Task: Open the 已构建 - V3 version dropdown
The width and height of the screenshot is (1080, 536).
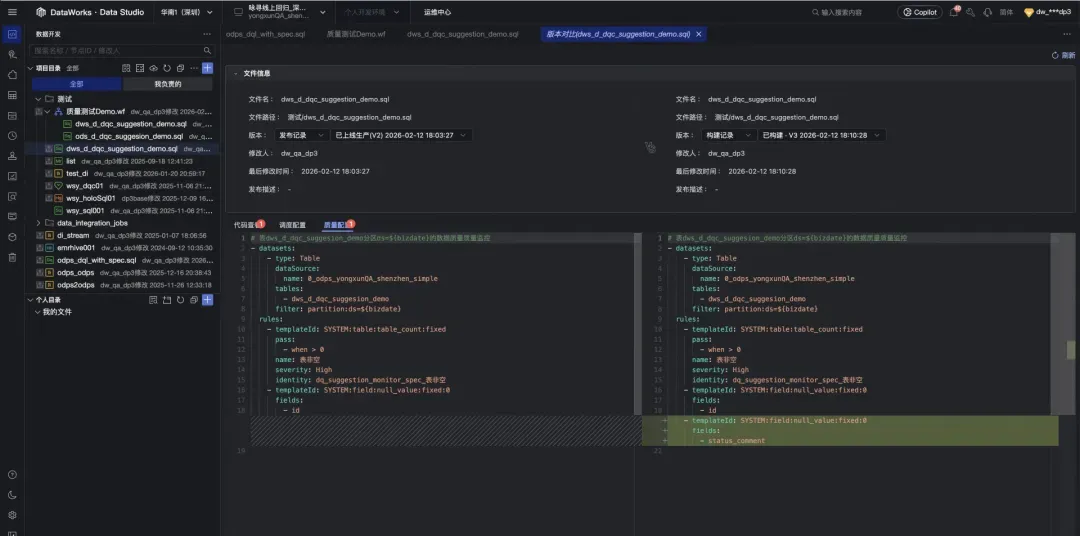Action: (x=822, y=135)
